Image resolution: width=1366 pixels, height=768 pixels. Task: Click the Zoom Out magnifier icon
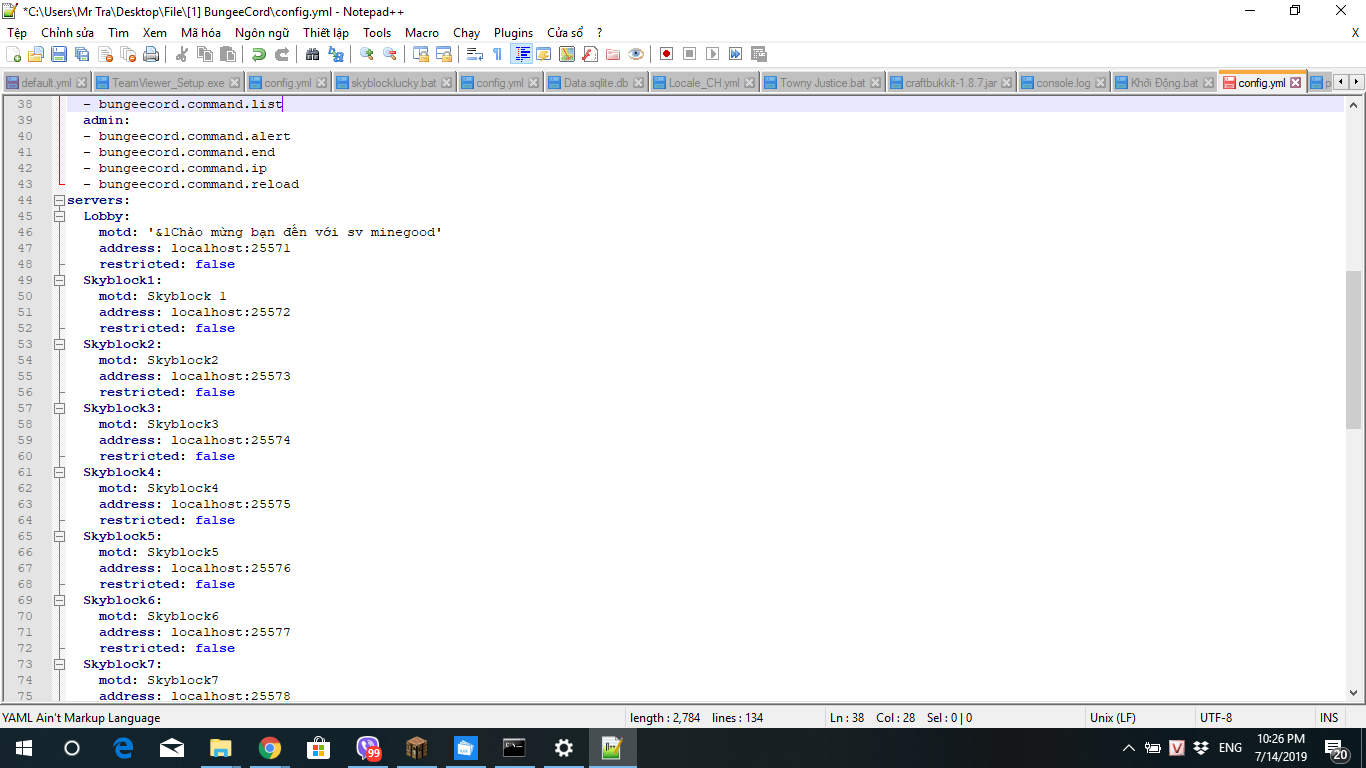(390, 54)
